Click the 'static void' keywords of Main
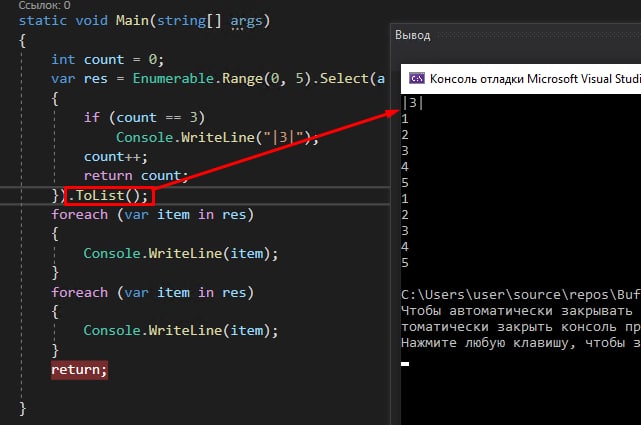 63,20
